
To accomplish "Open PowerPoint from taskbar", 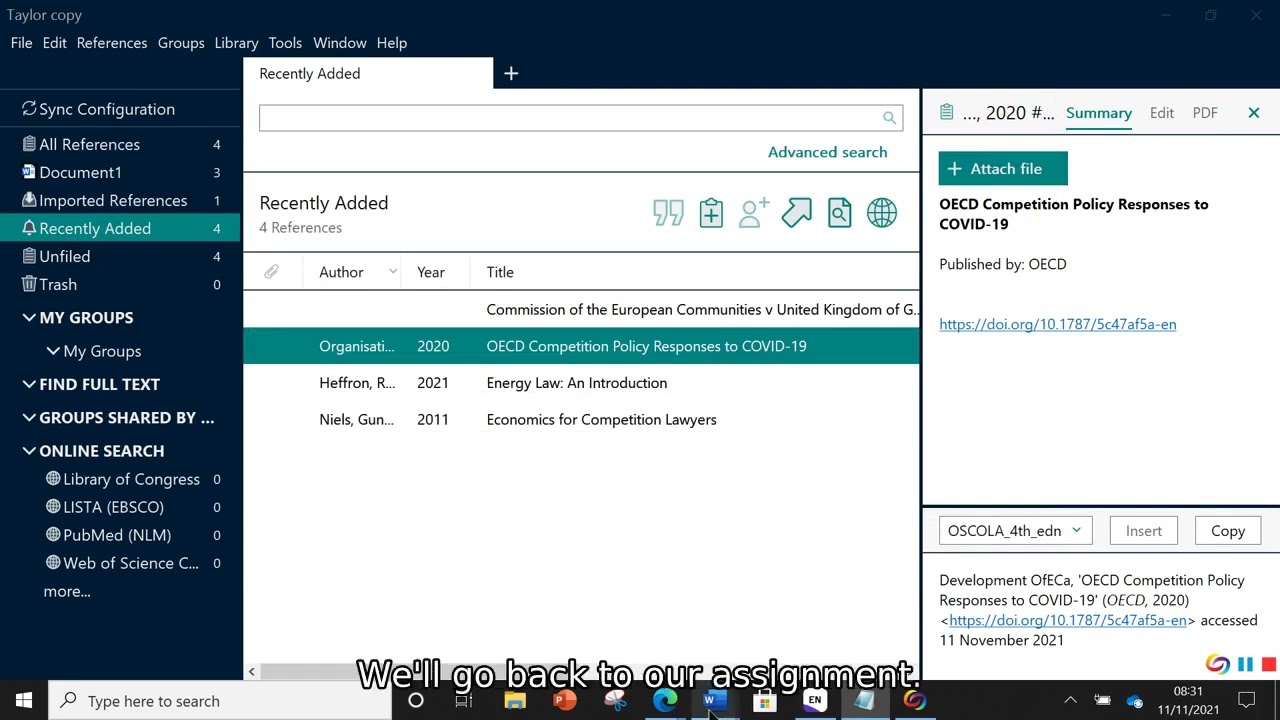I will coord(565,701).
